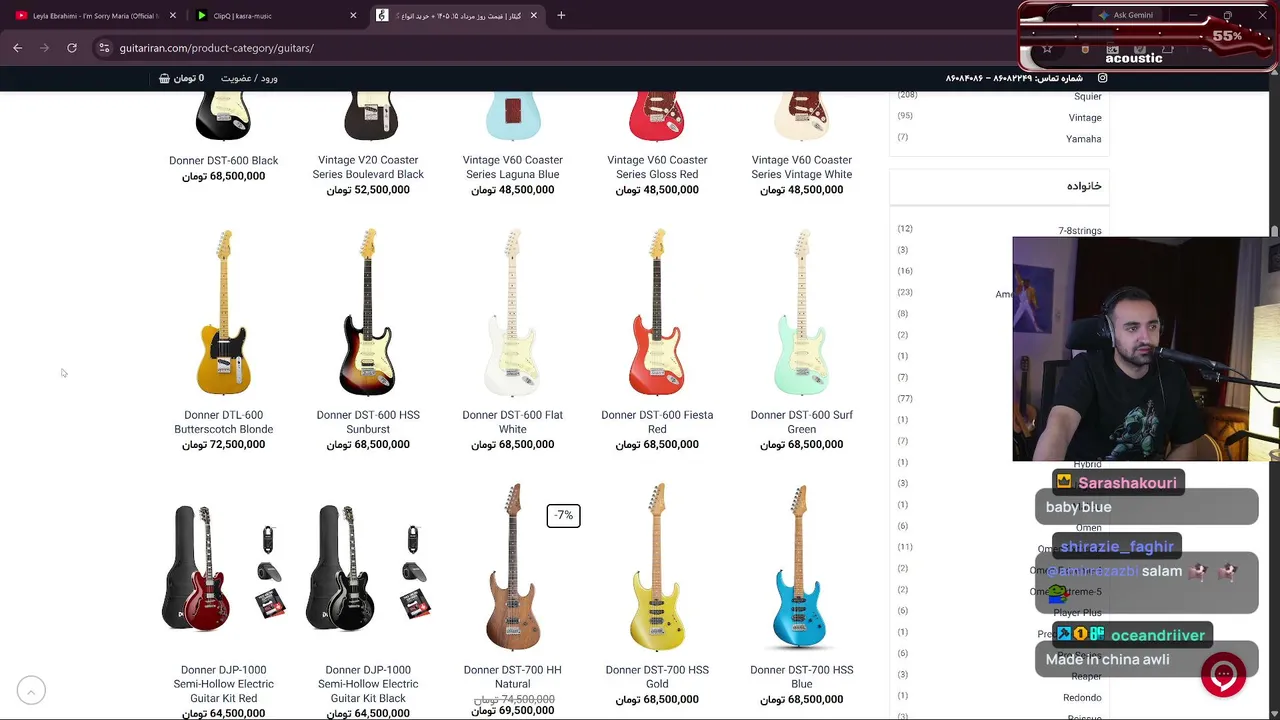Select the guitariran guitar prices tab
The image size is (1280, 720).
[456, 15]
